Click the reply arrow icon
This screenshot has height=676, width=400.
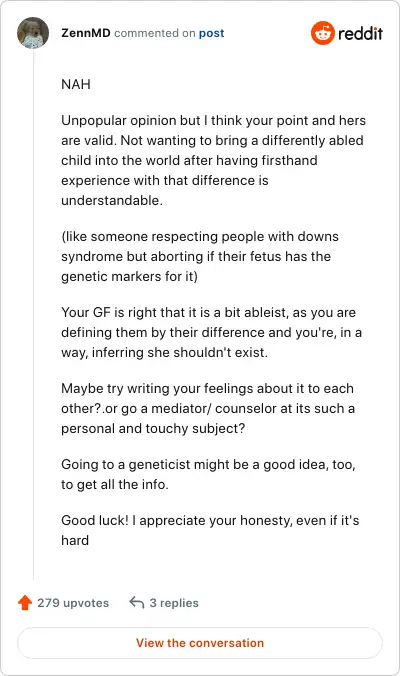pyautogui.click(x=137, y=602)
